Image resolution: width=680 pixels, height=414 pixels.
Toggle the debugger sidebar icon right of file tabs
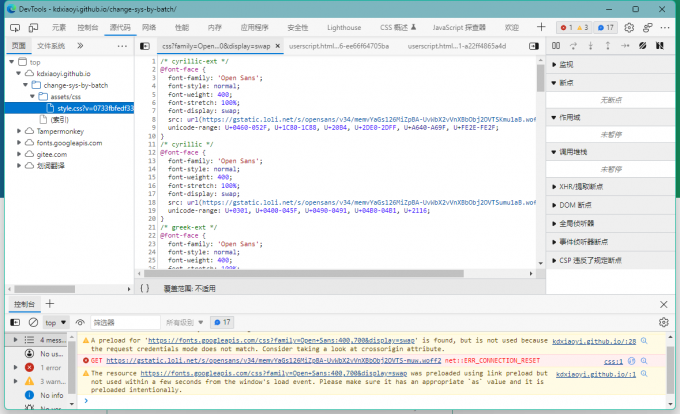coord(534,46)
